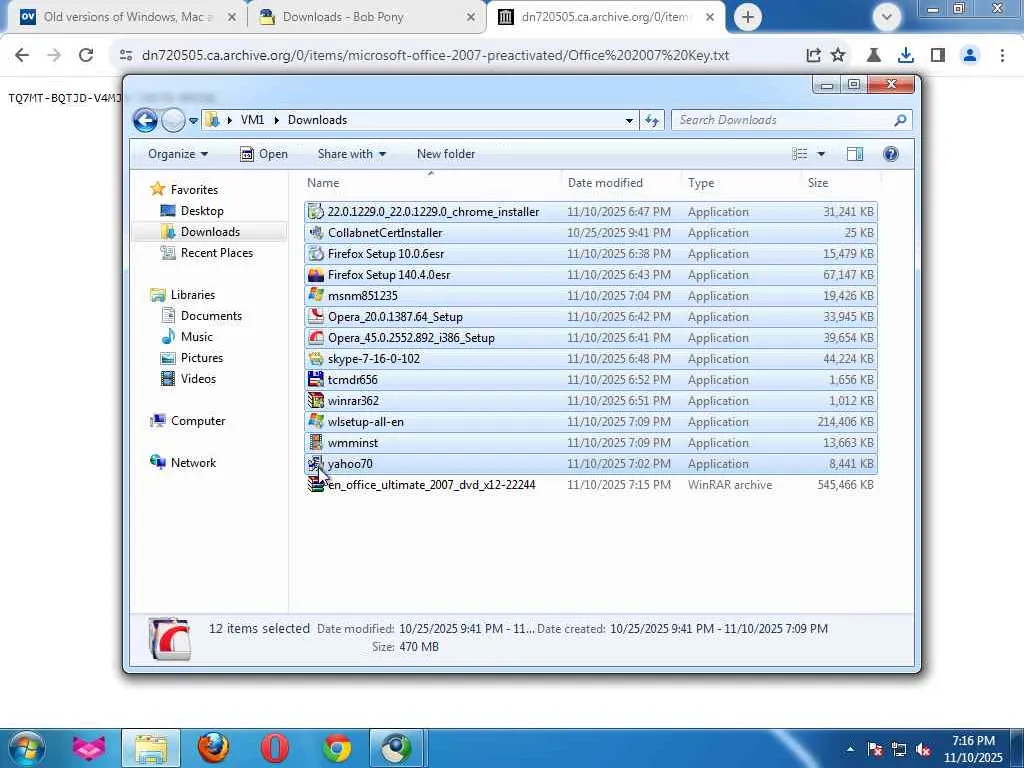Click the skype-7-16-0-102 file icon
This screenshot has width=1024, height=768.
(316, 359)
